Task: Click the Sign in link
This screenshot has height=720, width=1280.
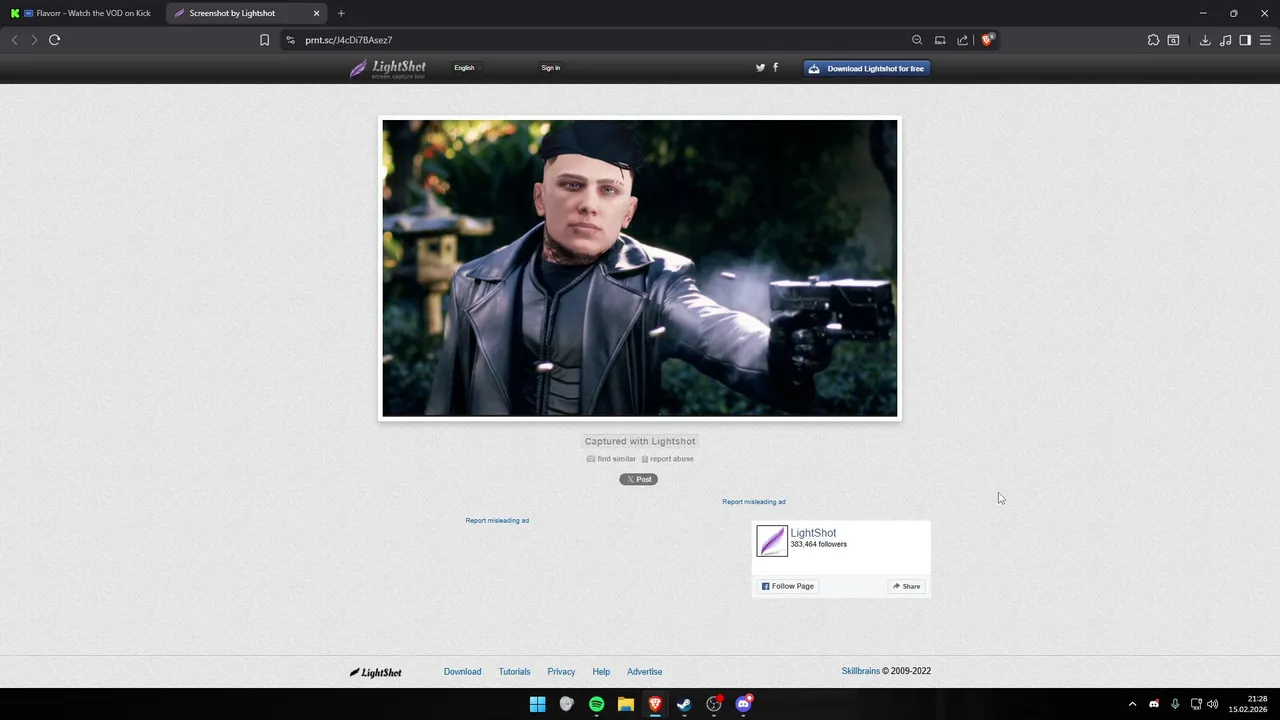Action: [550, 68]
